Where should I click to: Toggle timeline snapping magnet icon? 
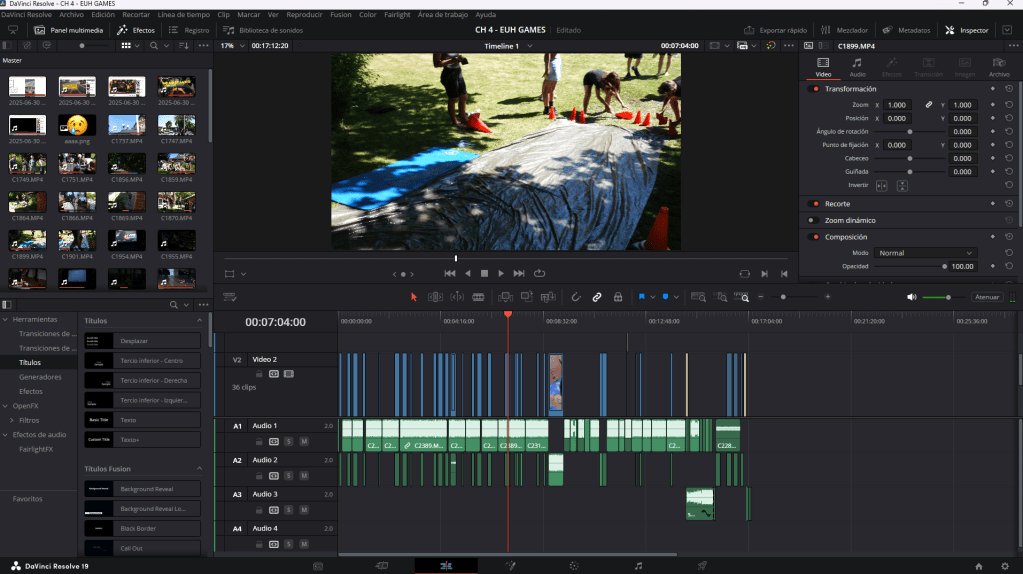(576, 297)
